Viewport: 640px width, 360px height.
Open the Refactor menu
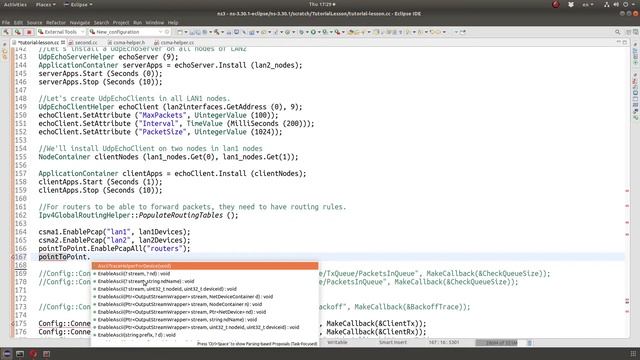tap(56, 22)
